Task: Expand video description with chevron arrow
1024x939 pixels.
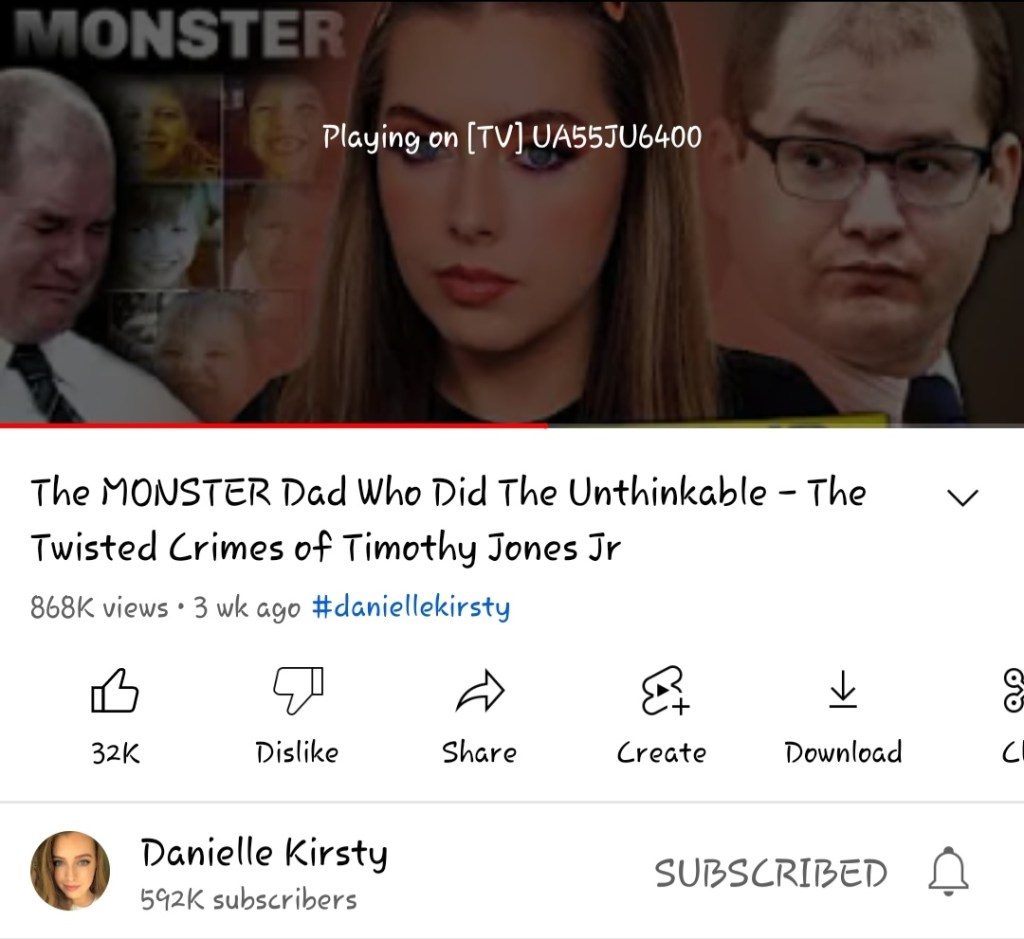Action: pos(963,498)
